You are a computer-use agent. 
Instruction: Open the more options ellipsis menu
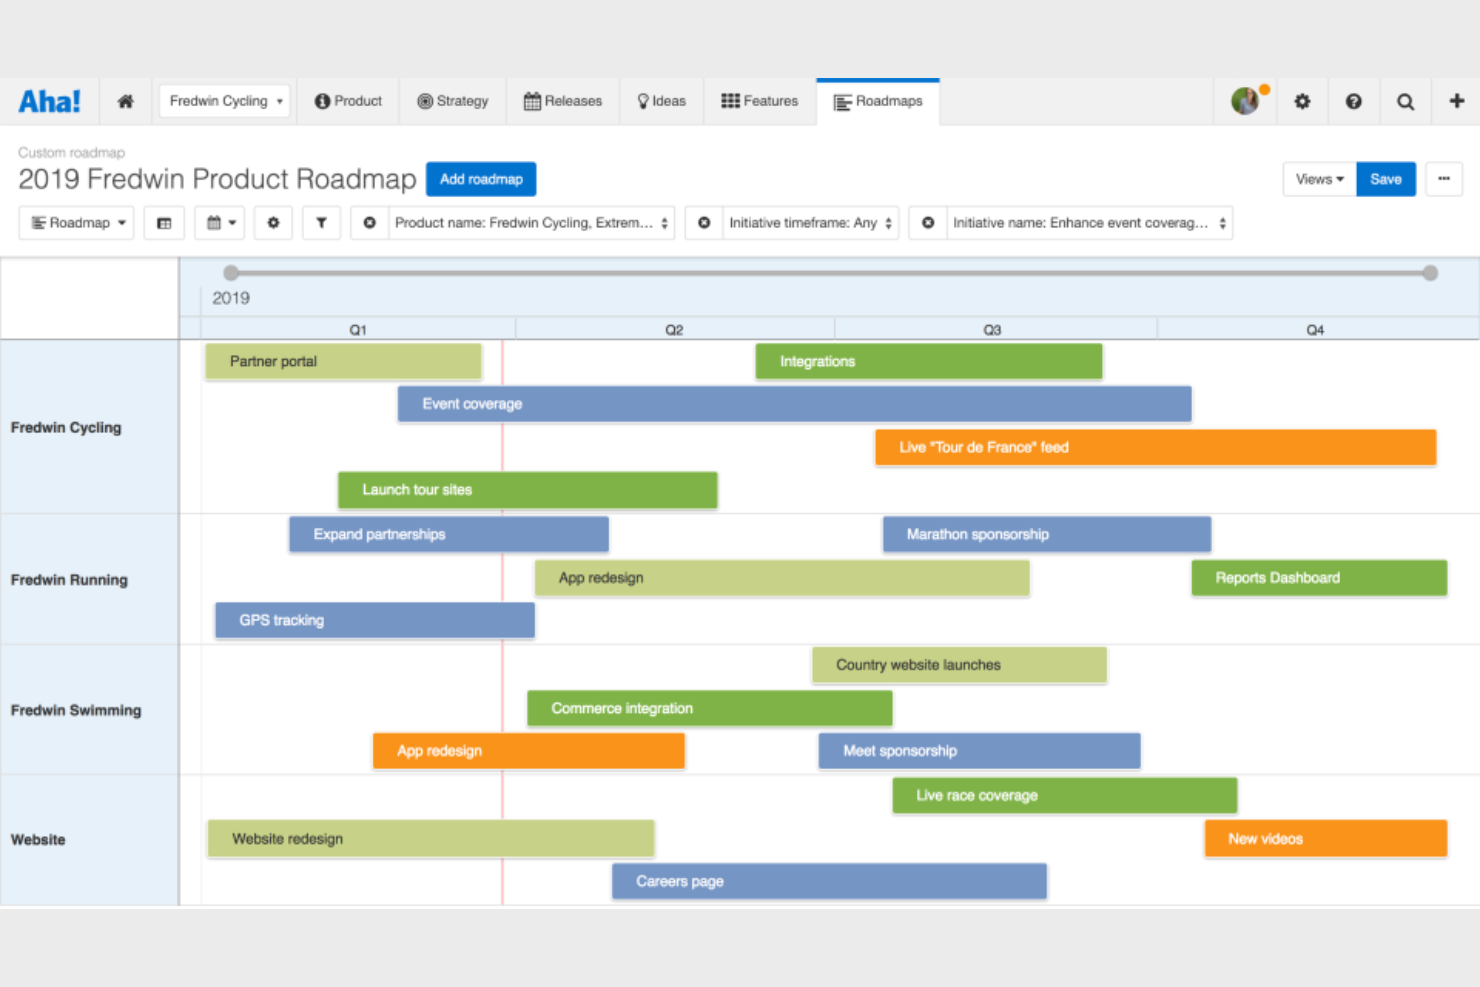(1444, 179)
